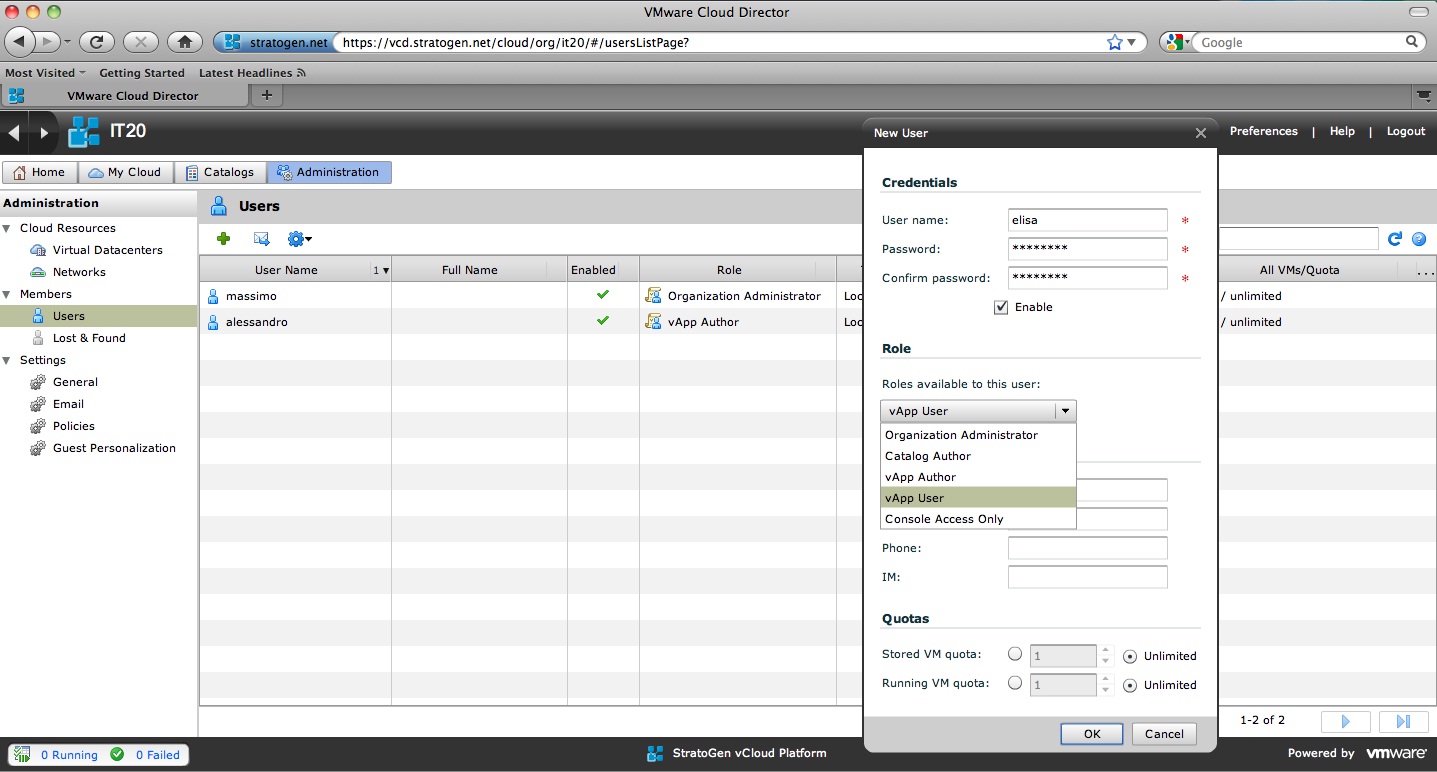Collapse the Settings tree section
Viewport: 1437px width, 772px height.
7,360
